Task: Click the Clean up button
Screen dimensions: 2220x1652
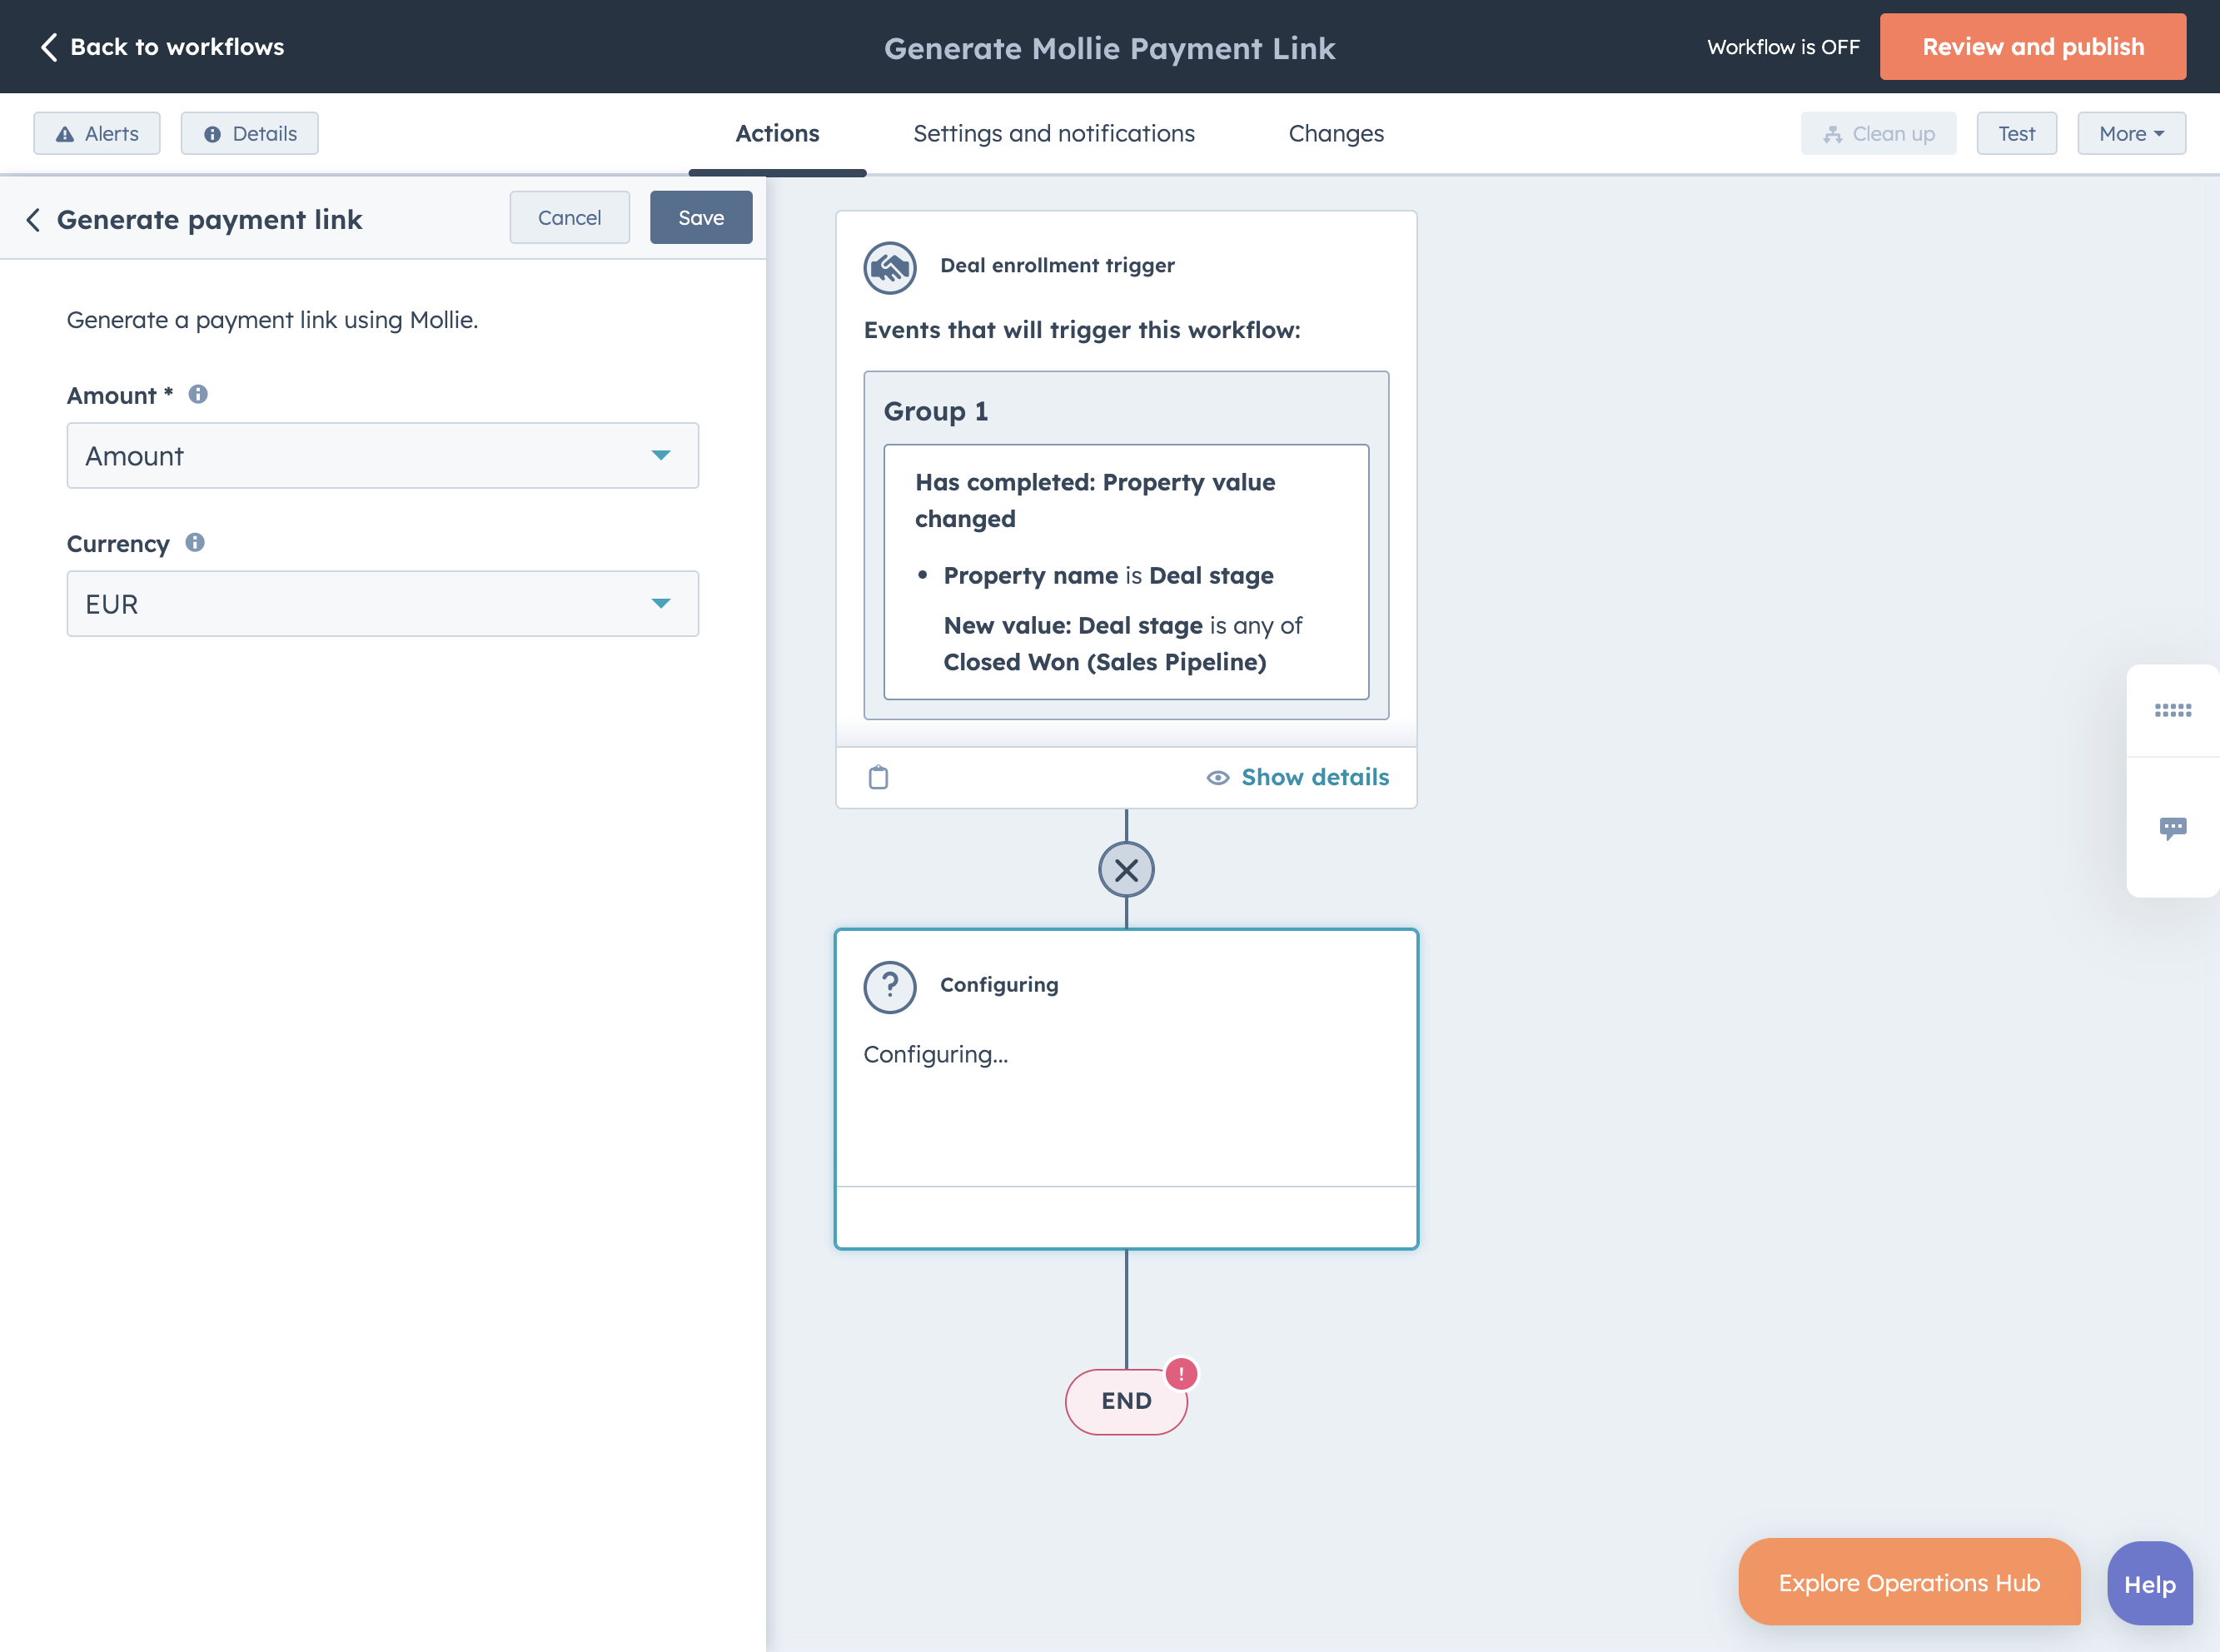Action: point(1878,134)
